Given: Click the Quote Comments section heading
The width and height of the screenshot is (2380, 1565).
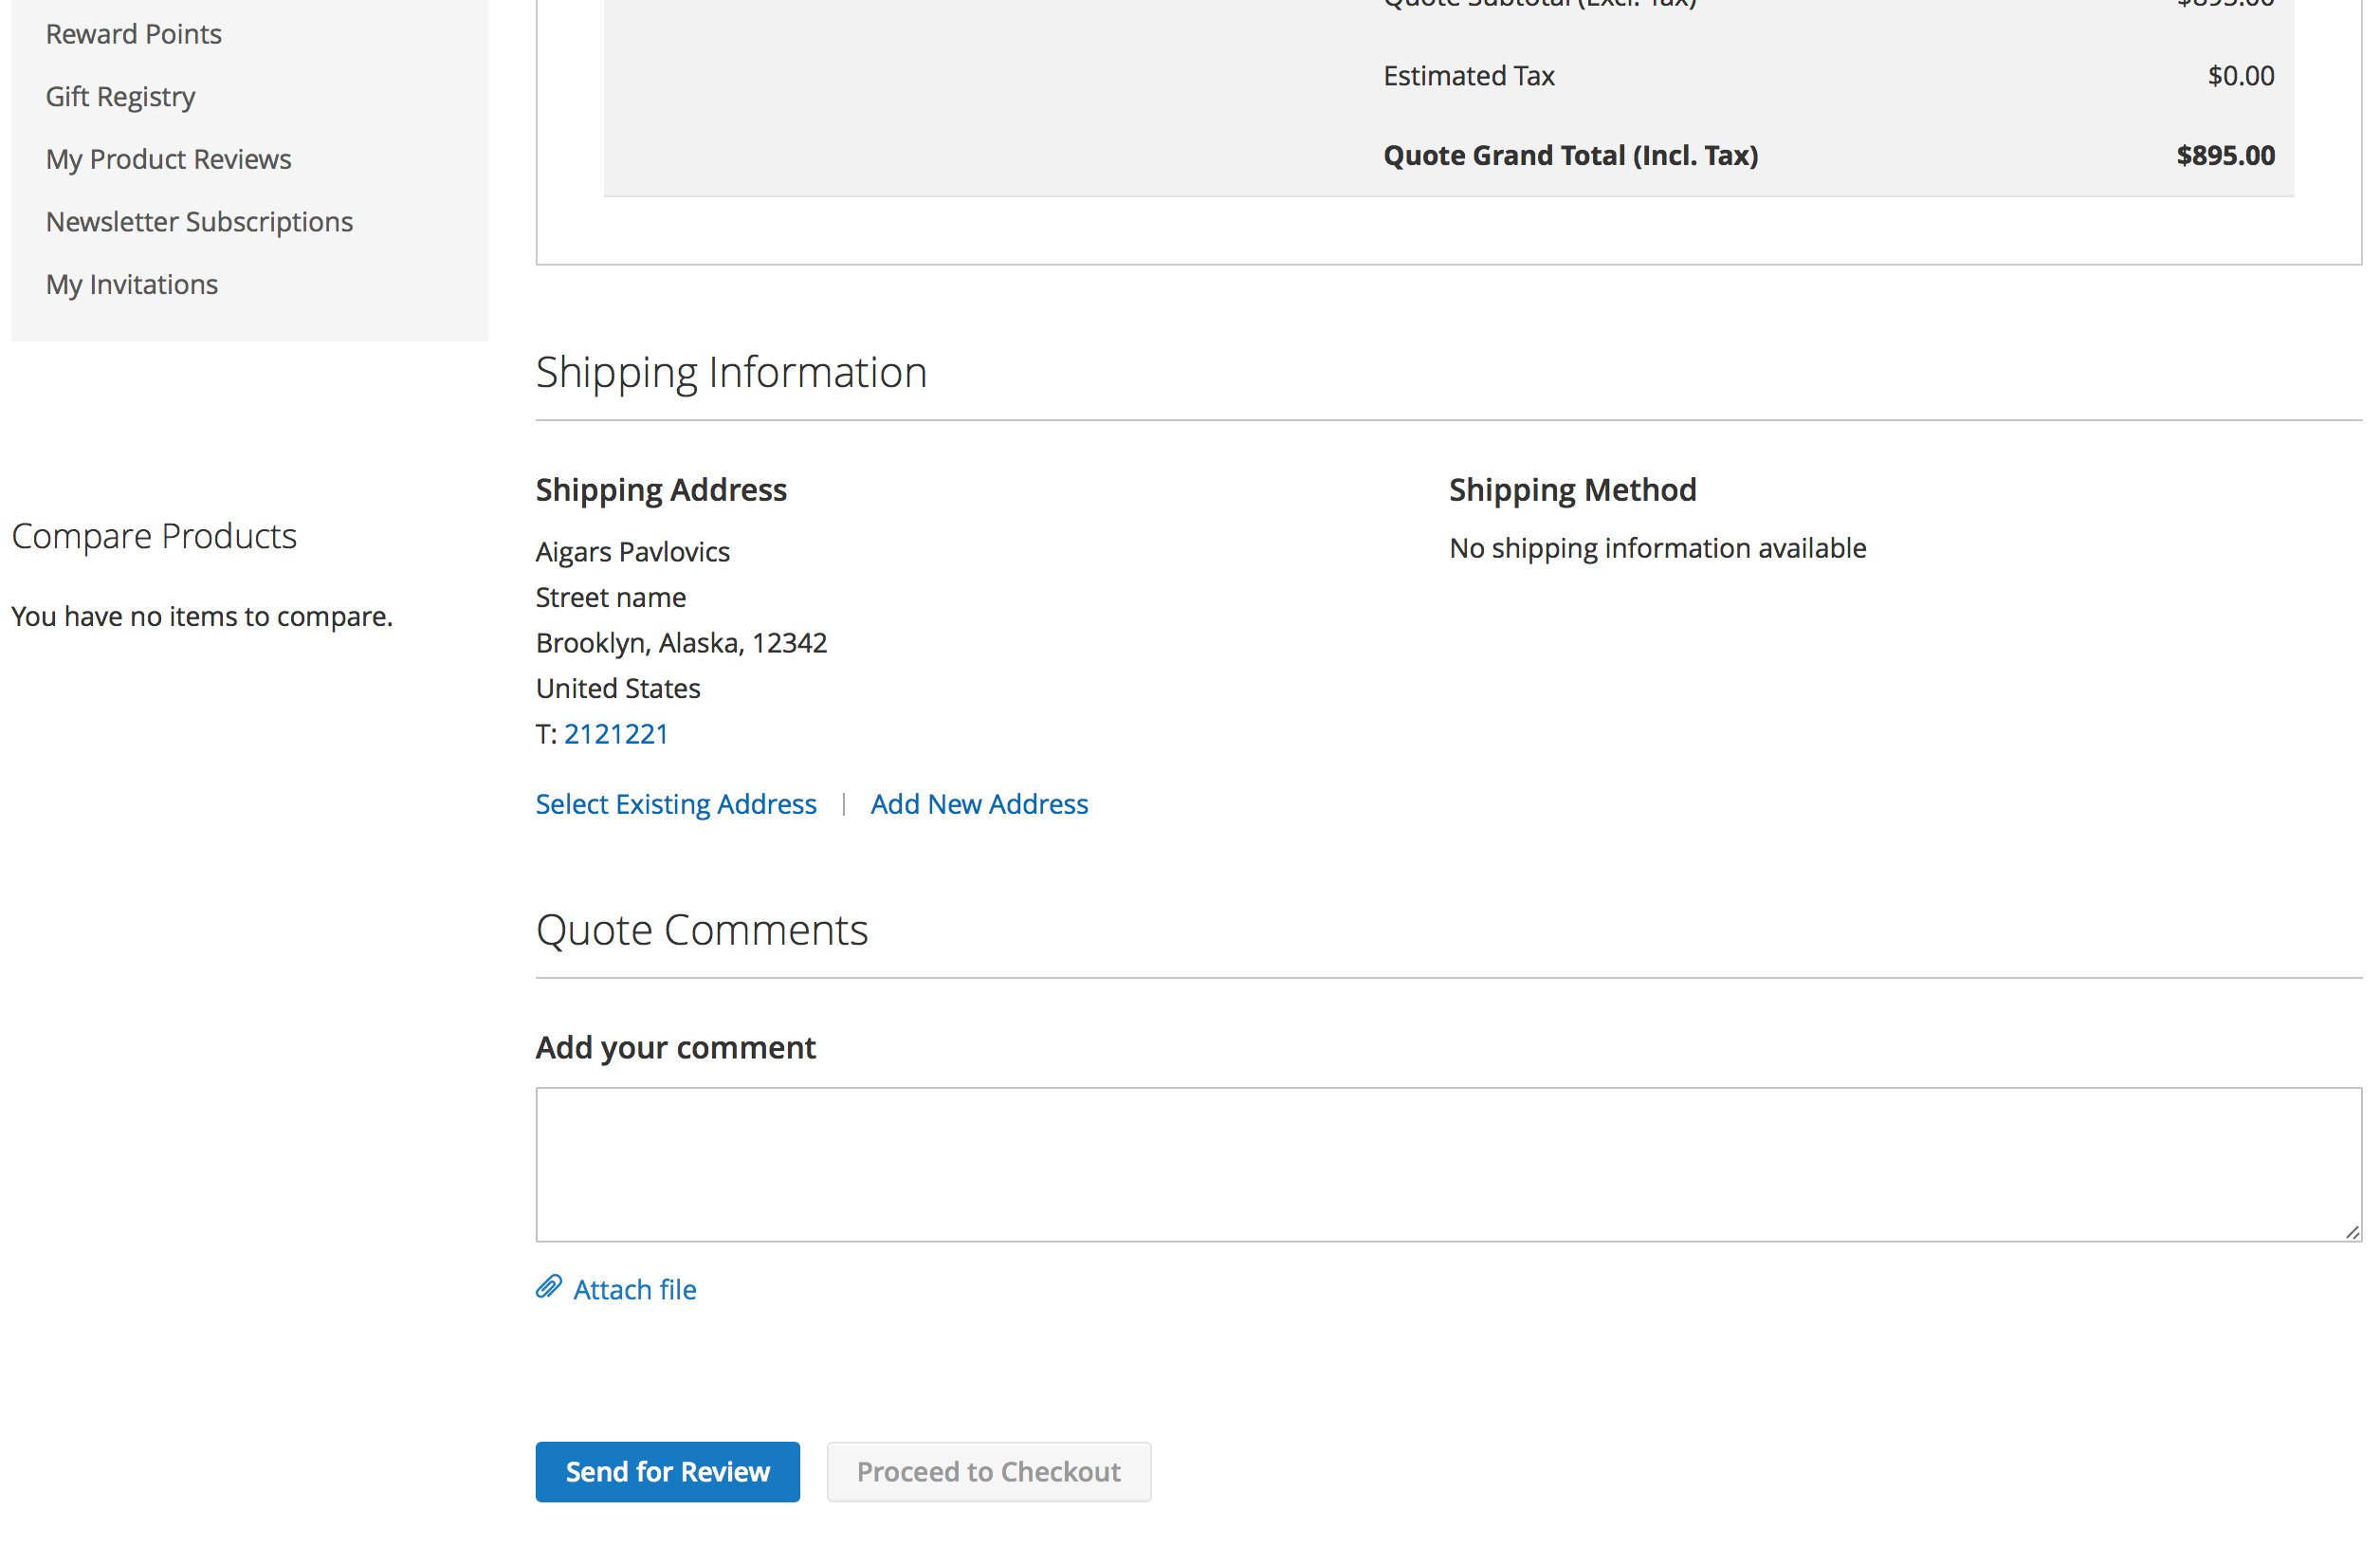Looking at the screenshot, I should tap(702, 930).
